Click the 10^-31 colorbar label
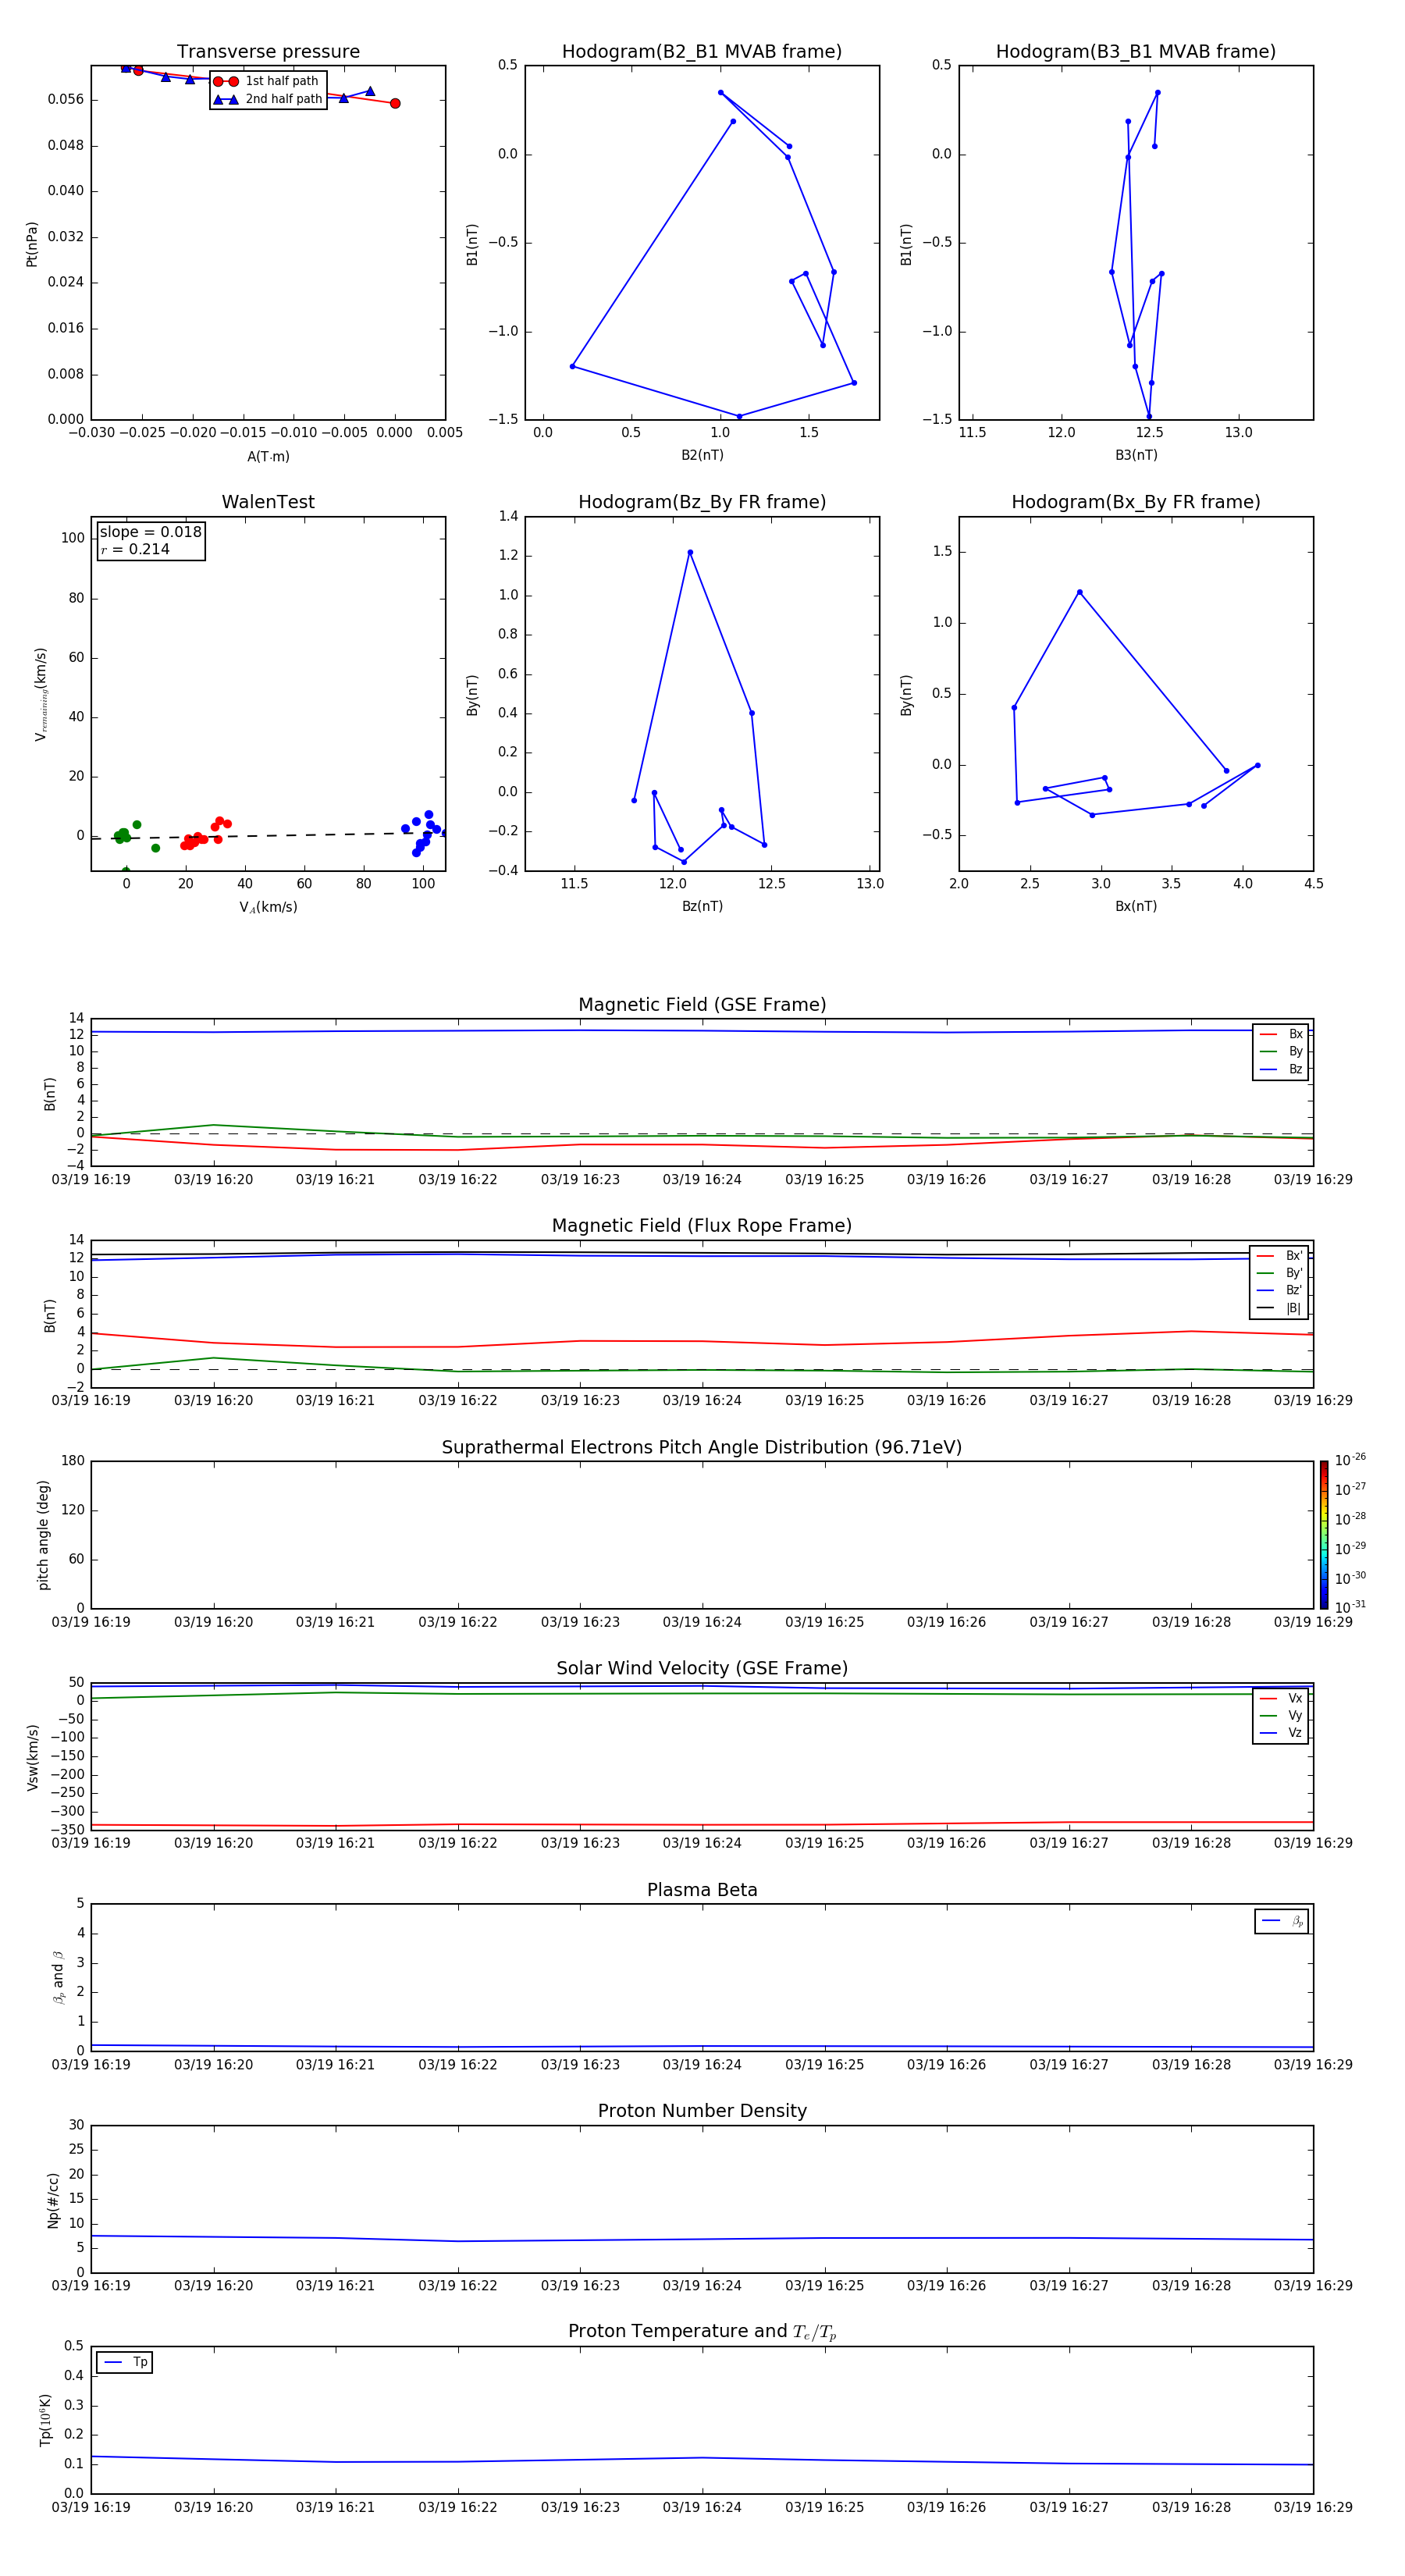Viewport: 1405px width, 2576px height. click(x=1349, y=1607)
